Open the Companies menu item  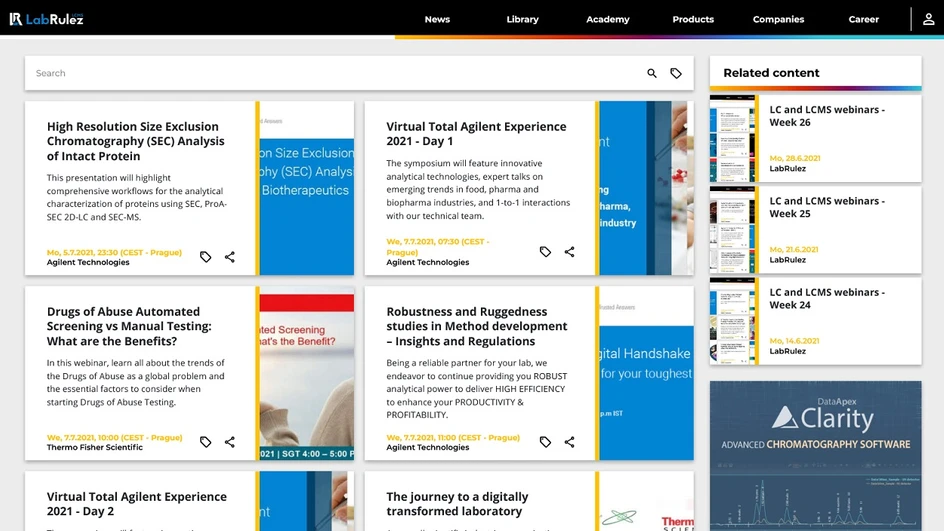pyautogui.click(x=778, y=19)
